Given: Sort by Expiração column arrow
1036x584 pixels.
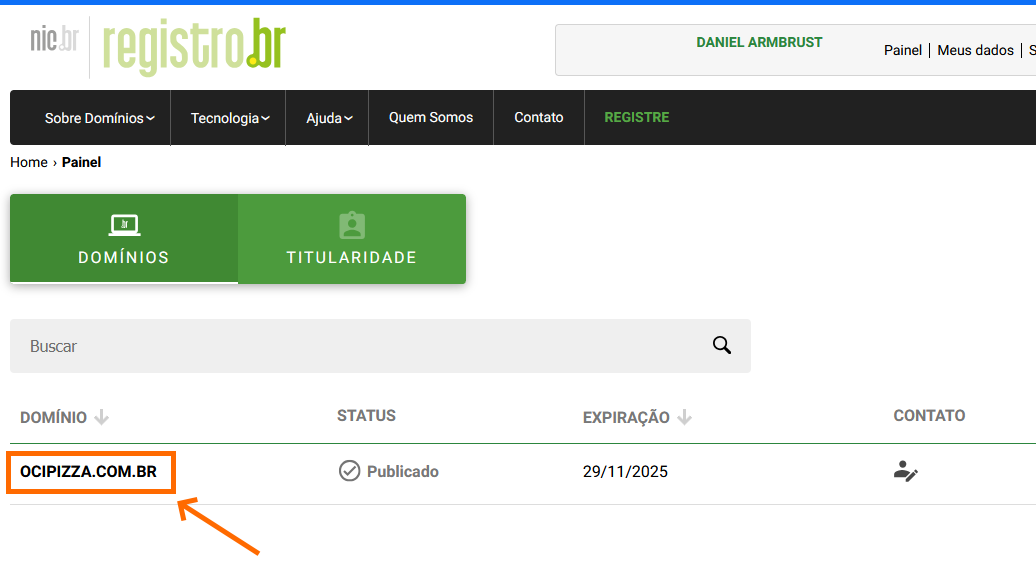Looking at the screenshot, I should (684, 417).
